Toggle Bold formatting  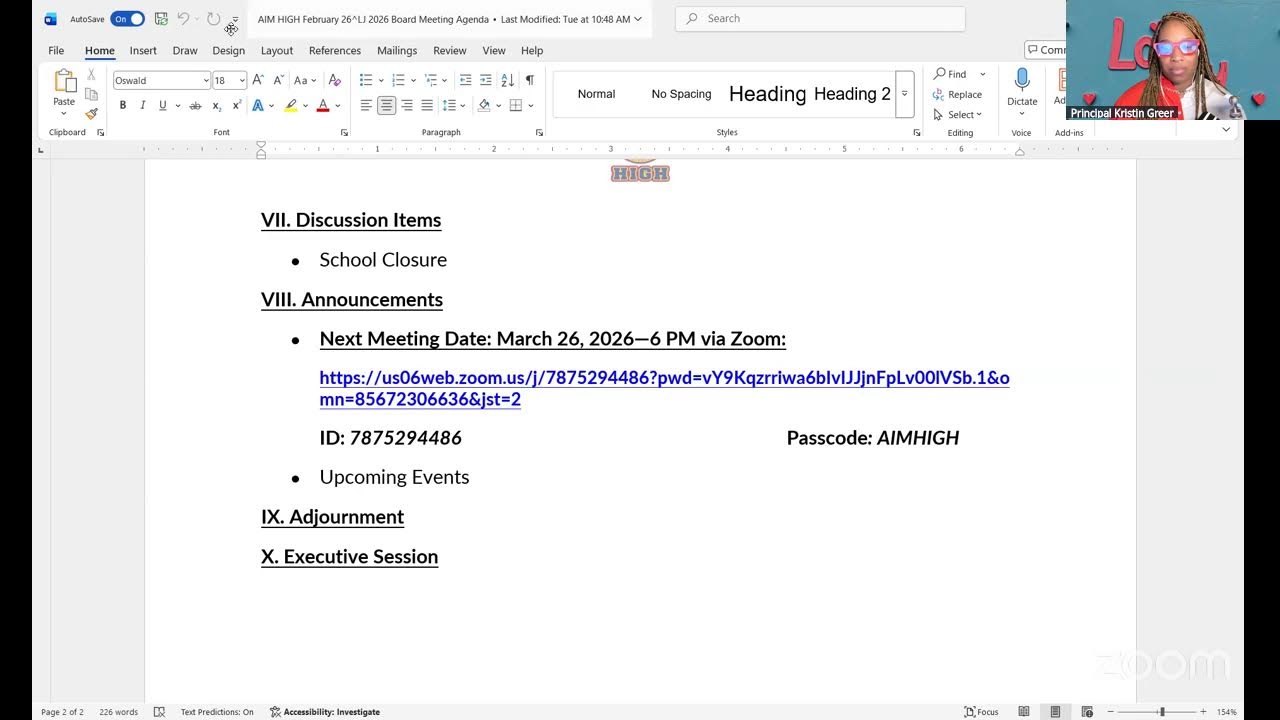pyautogui.click(x=123, y=105)
